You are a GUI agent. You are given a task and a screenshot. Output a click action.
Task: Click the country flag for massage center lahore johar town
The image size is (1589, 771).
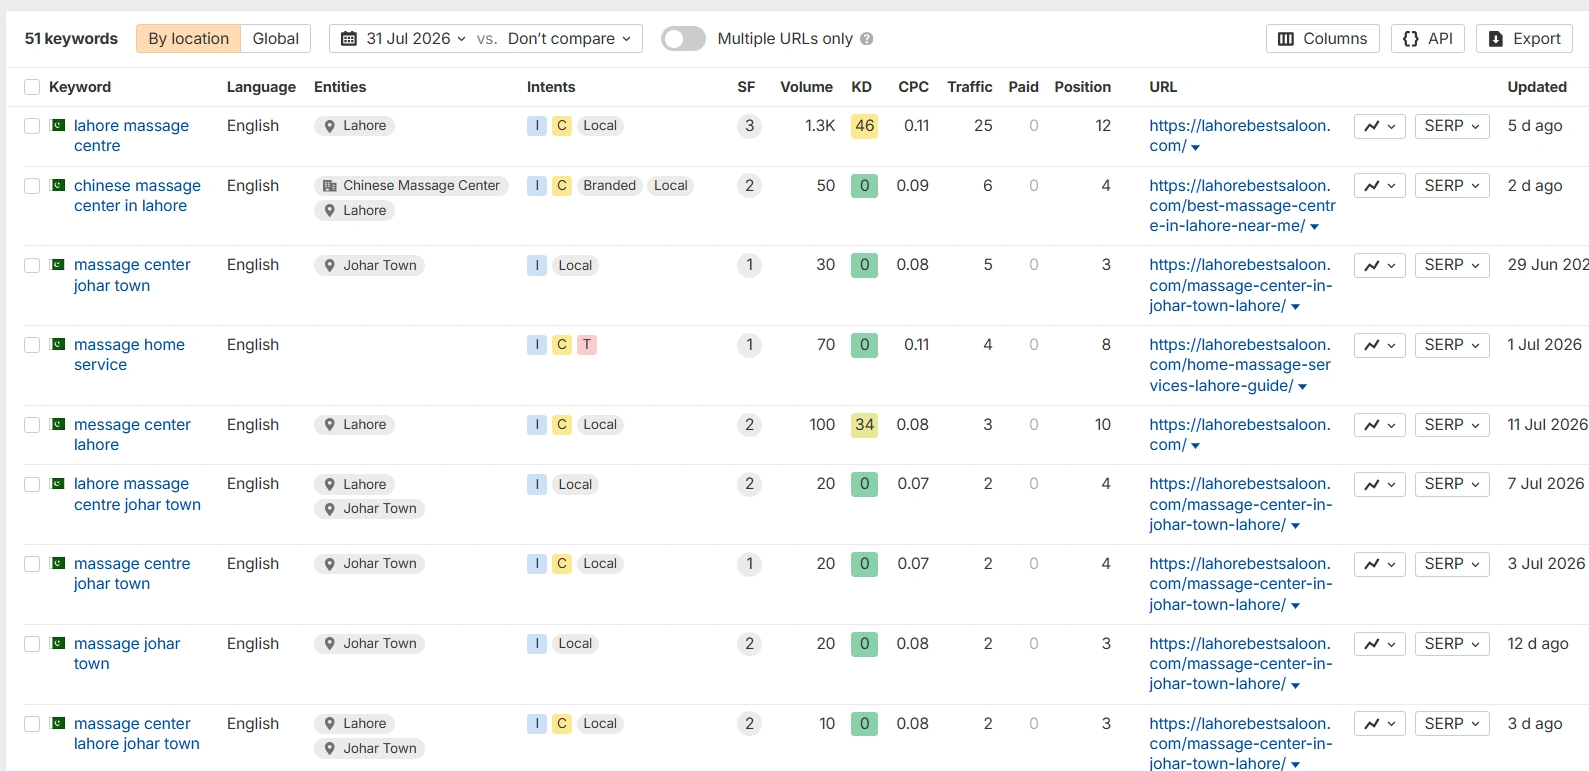point(58,723)
